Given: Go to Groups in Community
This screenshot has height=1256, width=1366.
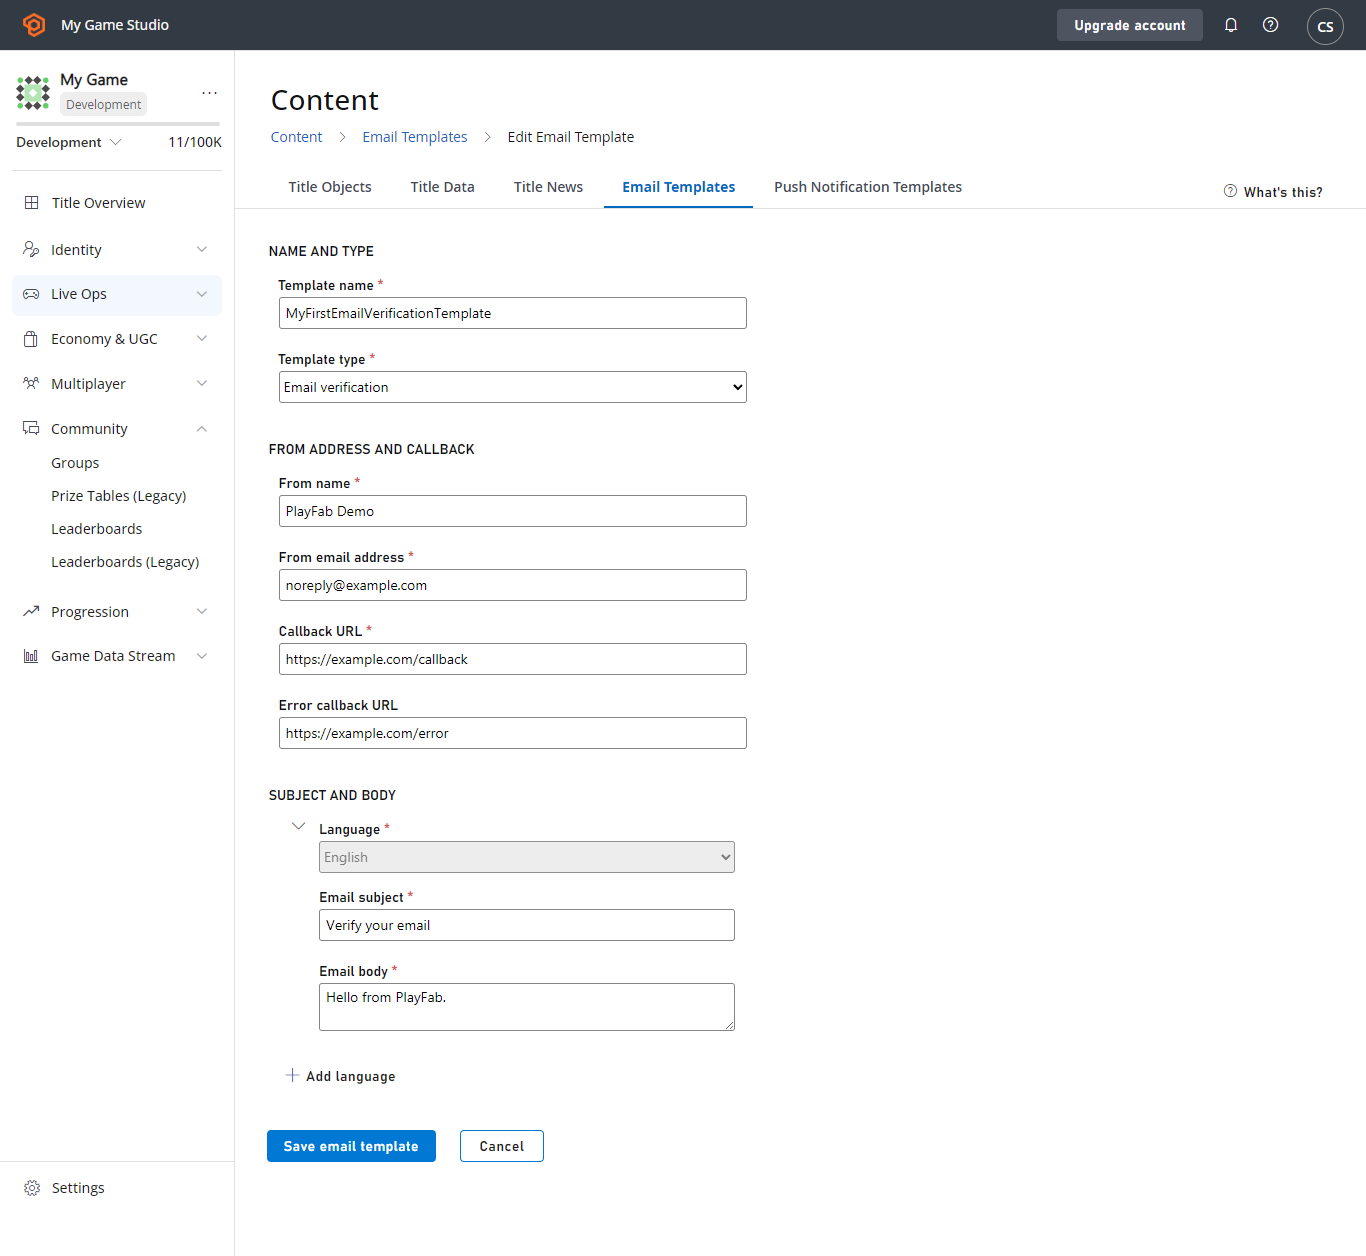Looking at the screenshot, I should pos(75,463).
